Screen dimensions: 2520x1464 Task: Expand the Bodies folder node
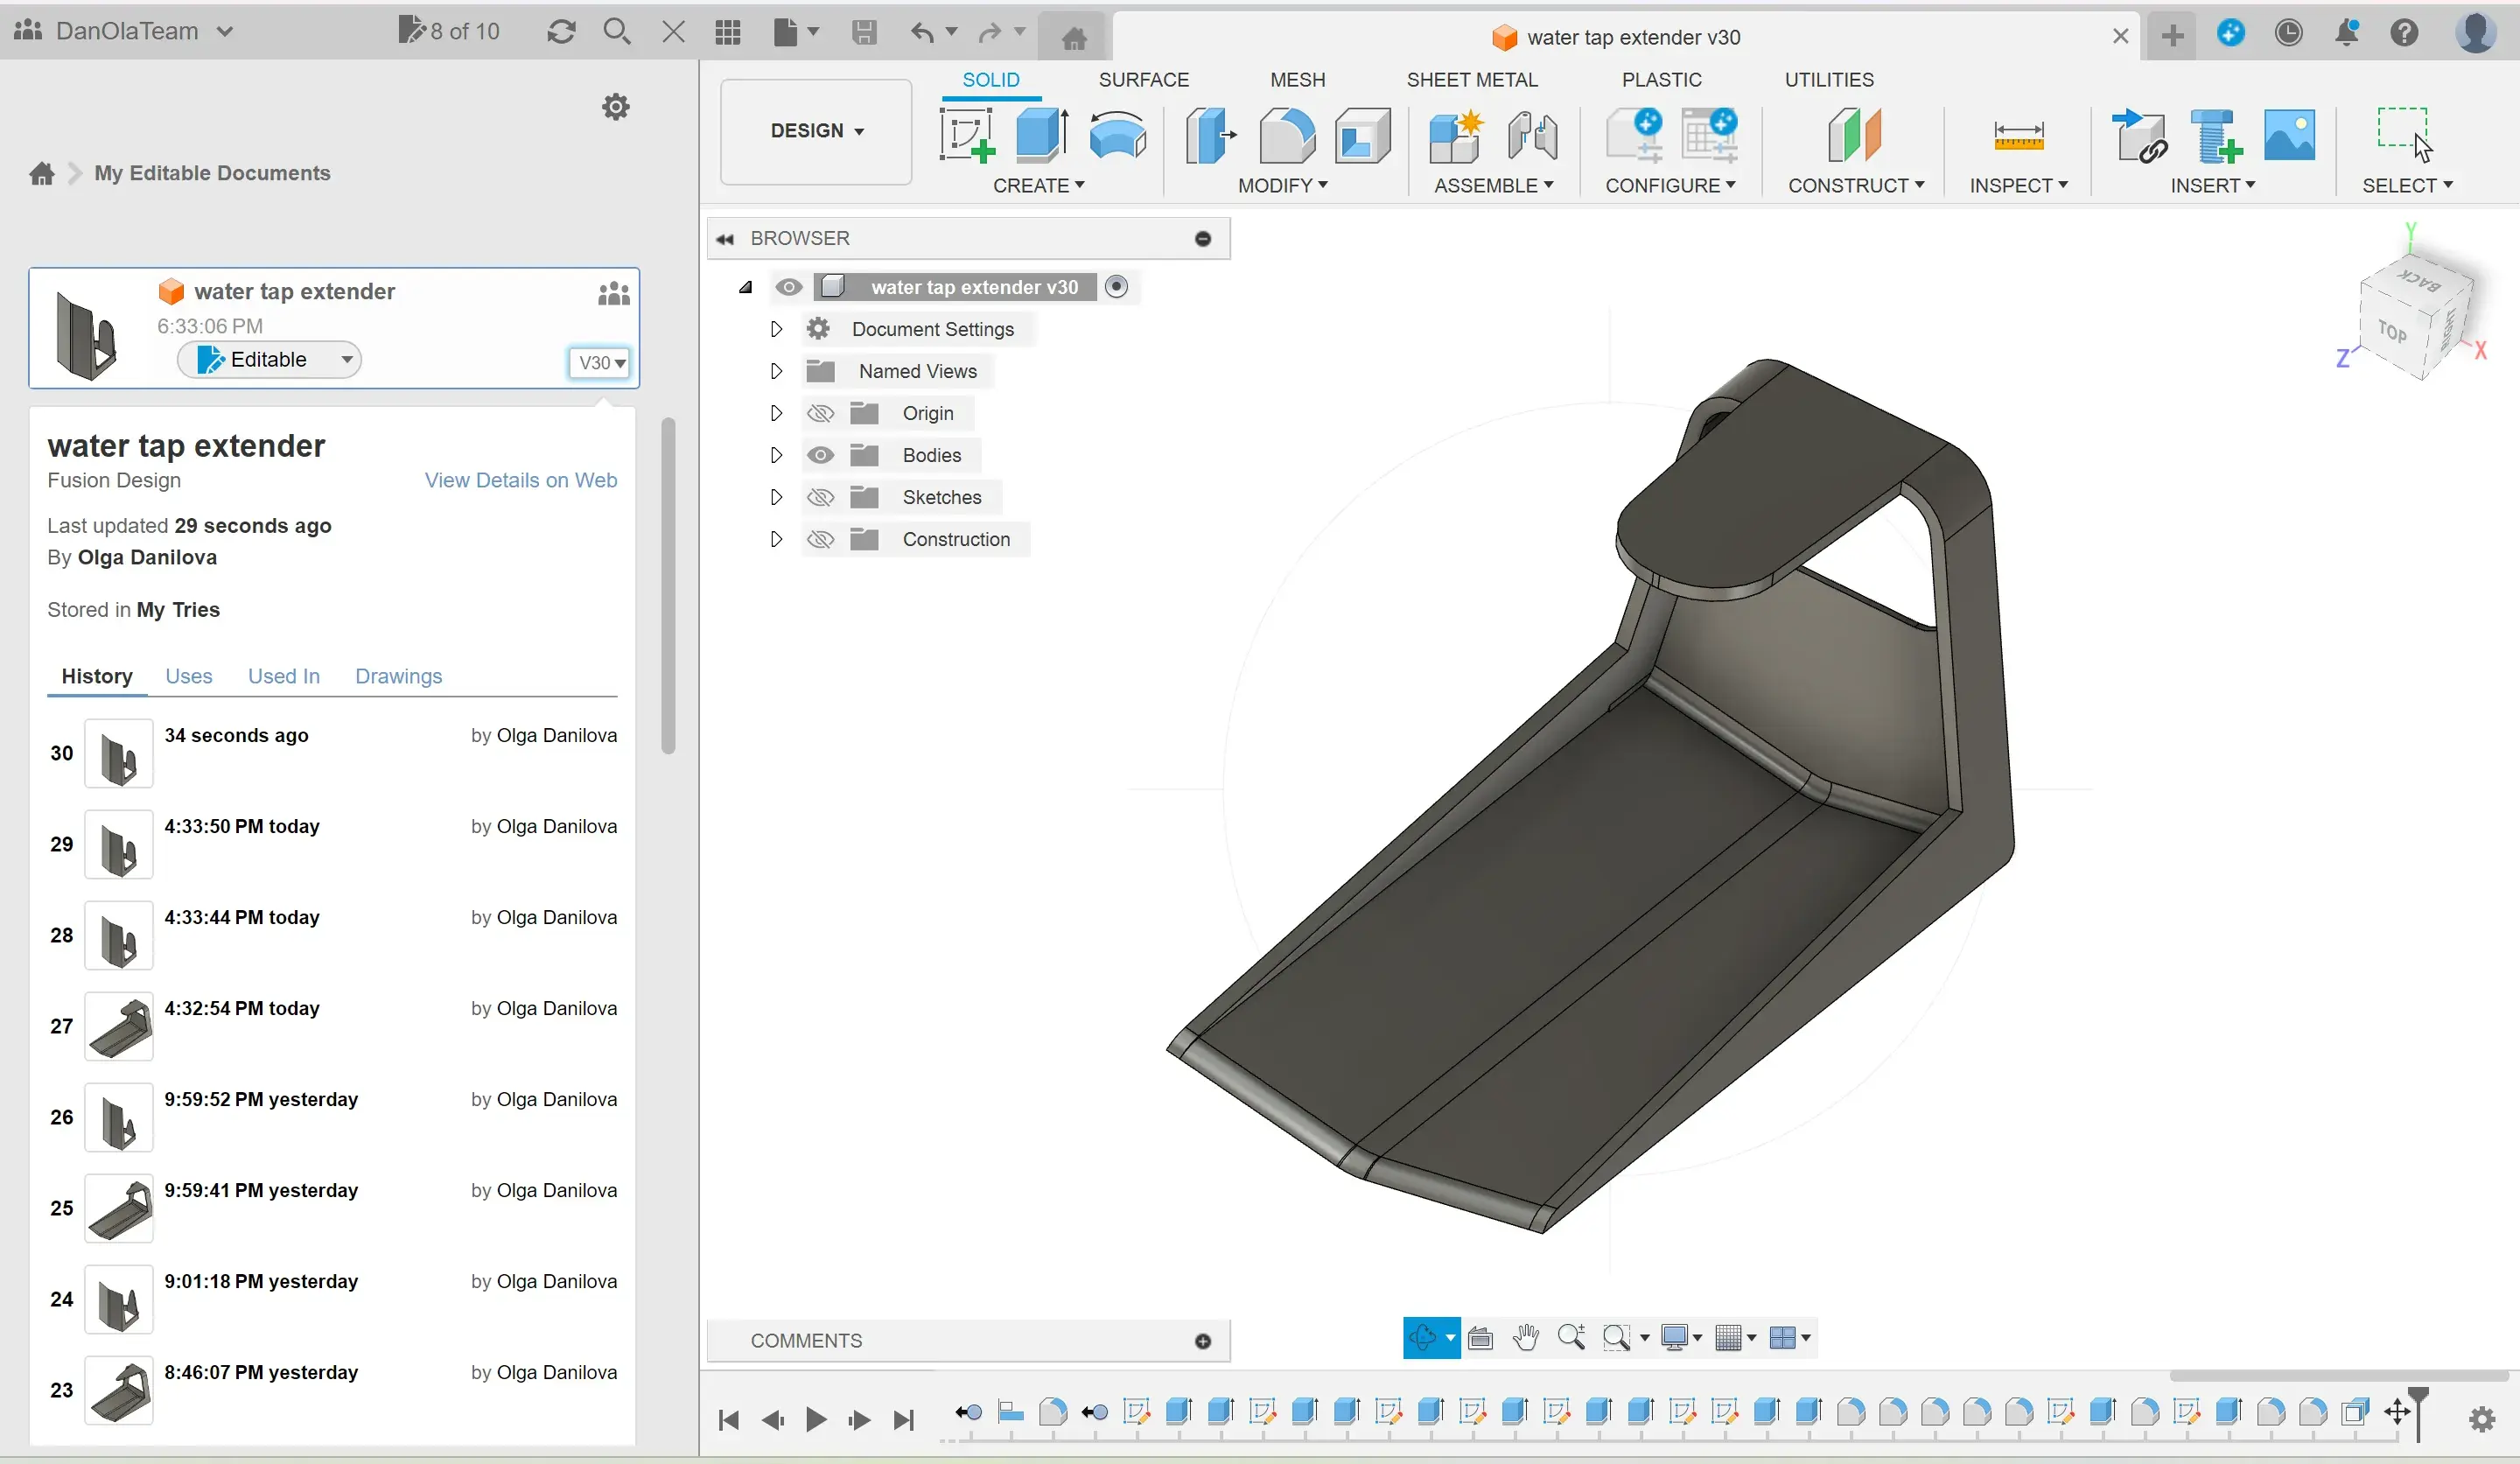[x=776, y=455]
